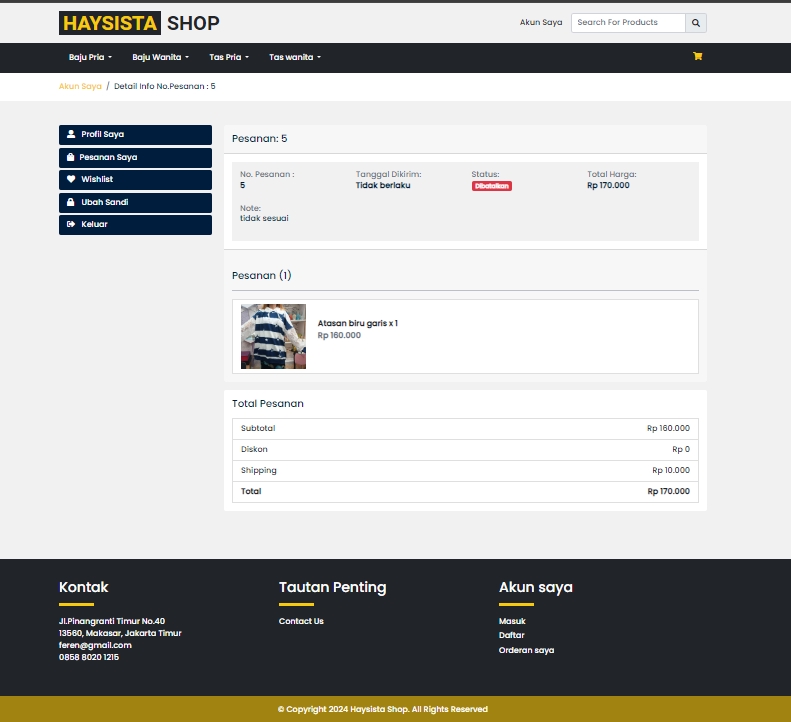Click the Atasan biru garis product thumbnail
This screenshot has height=722, width=791.
[273, 337]
